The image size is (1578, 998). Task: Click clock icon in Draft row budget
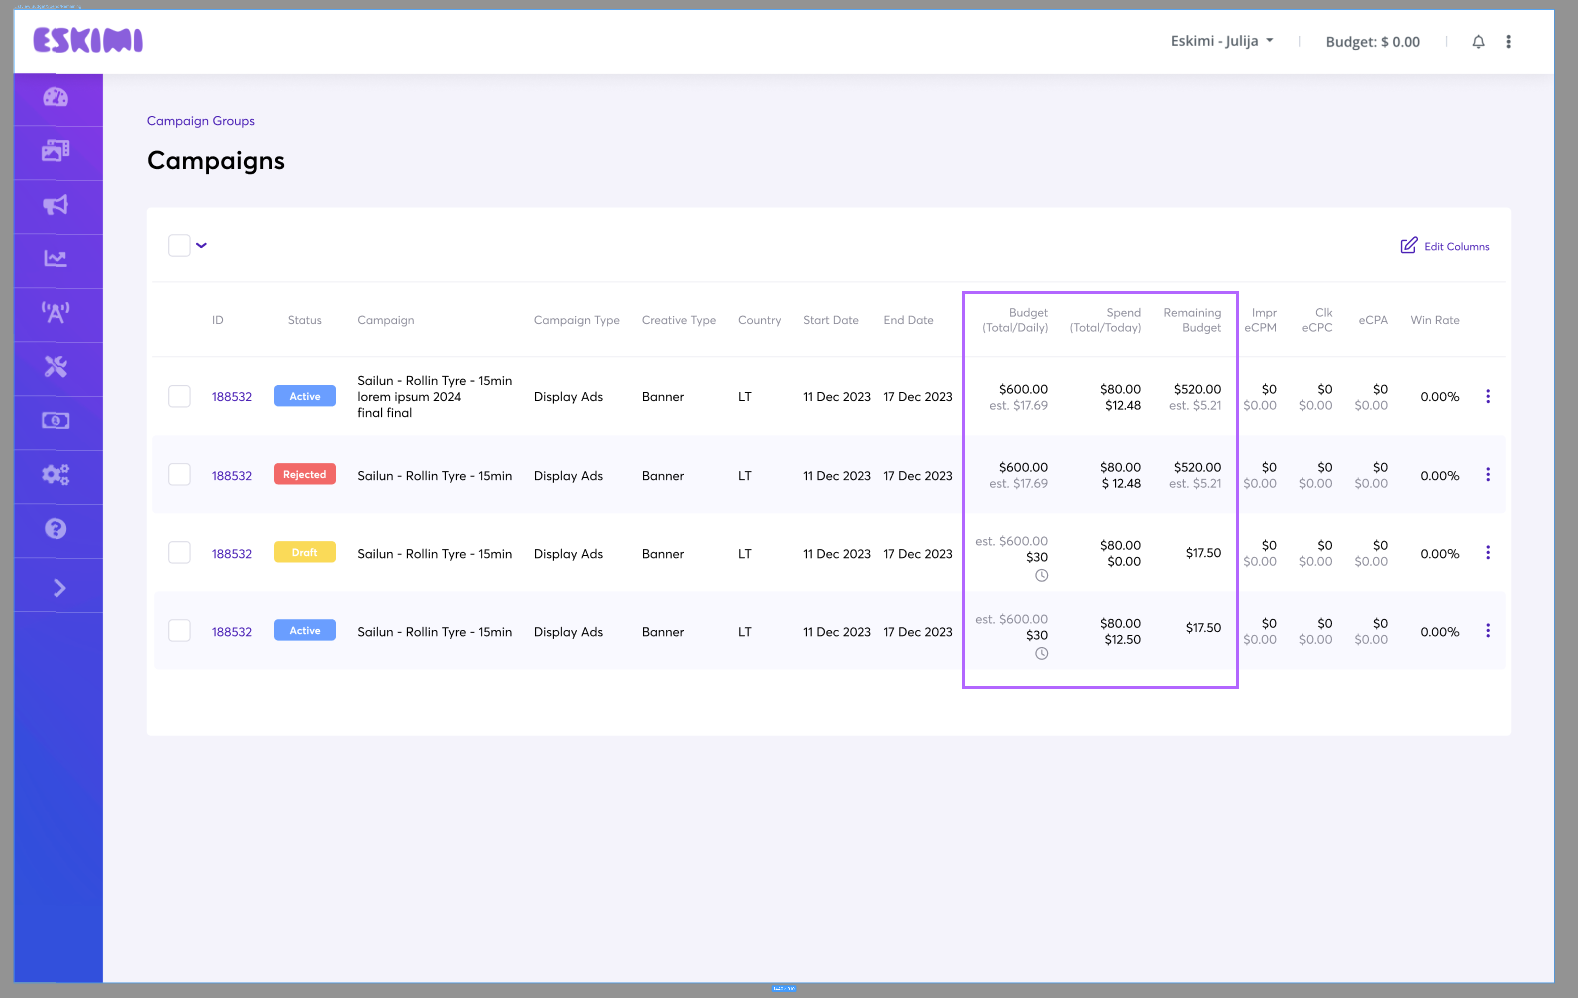(x=1041, y=576)
